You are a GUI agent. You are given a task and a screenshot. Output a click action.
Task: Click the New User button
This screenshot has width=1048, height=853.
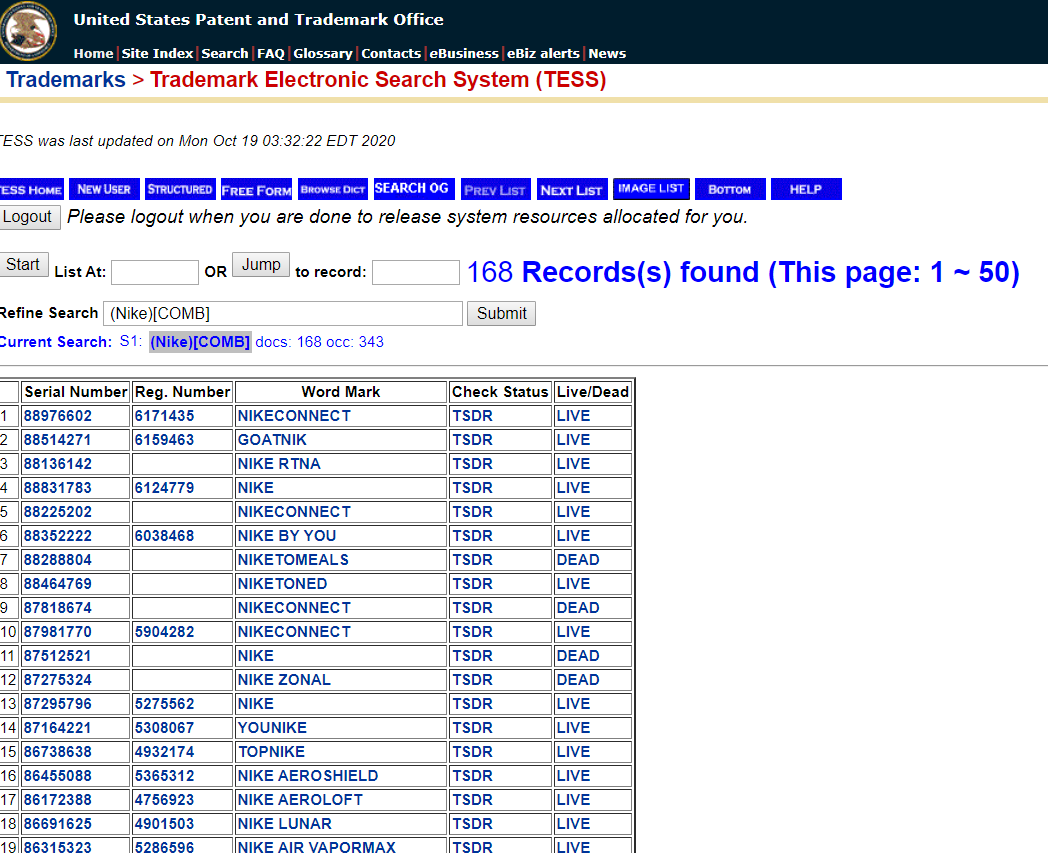[104, 189]
